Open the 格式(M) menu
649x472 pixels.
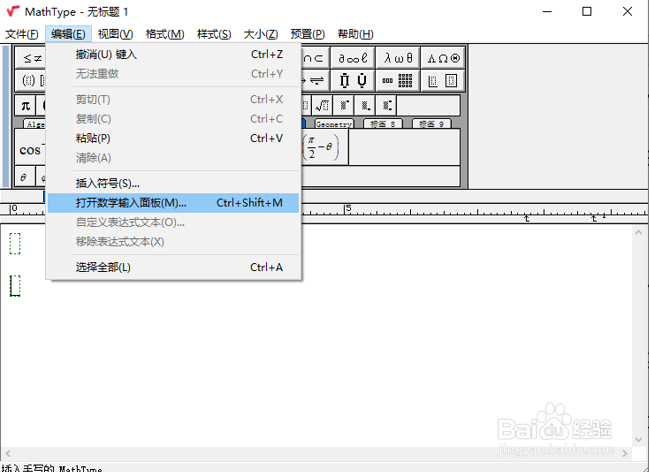165,34
